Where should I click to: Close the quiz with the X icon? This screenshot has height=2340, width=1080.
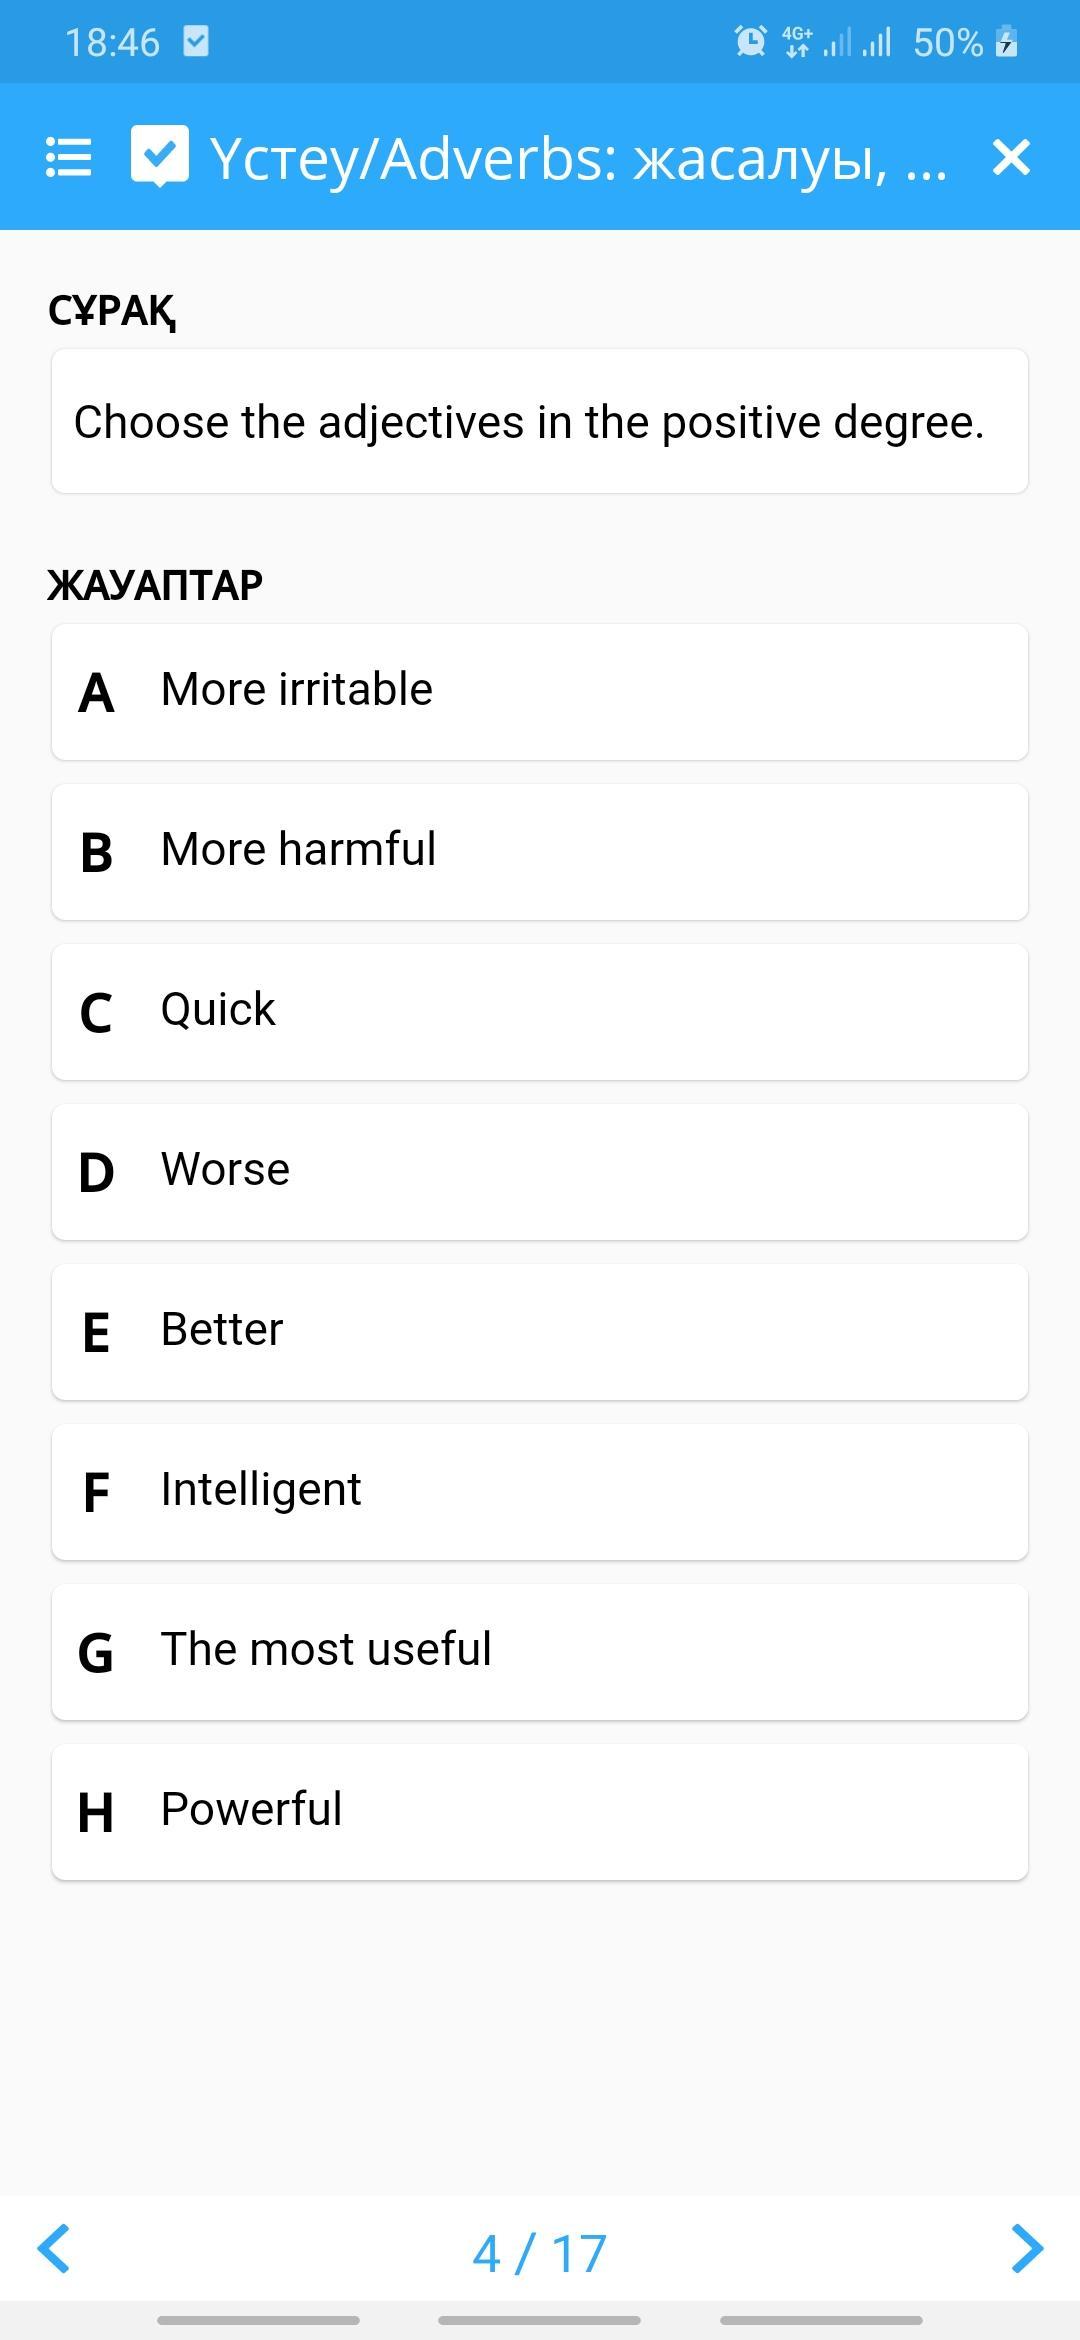(1011, 157)
